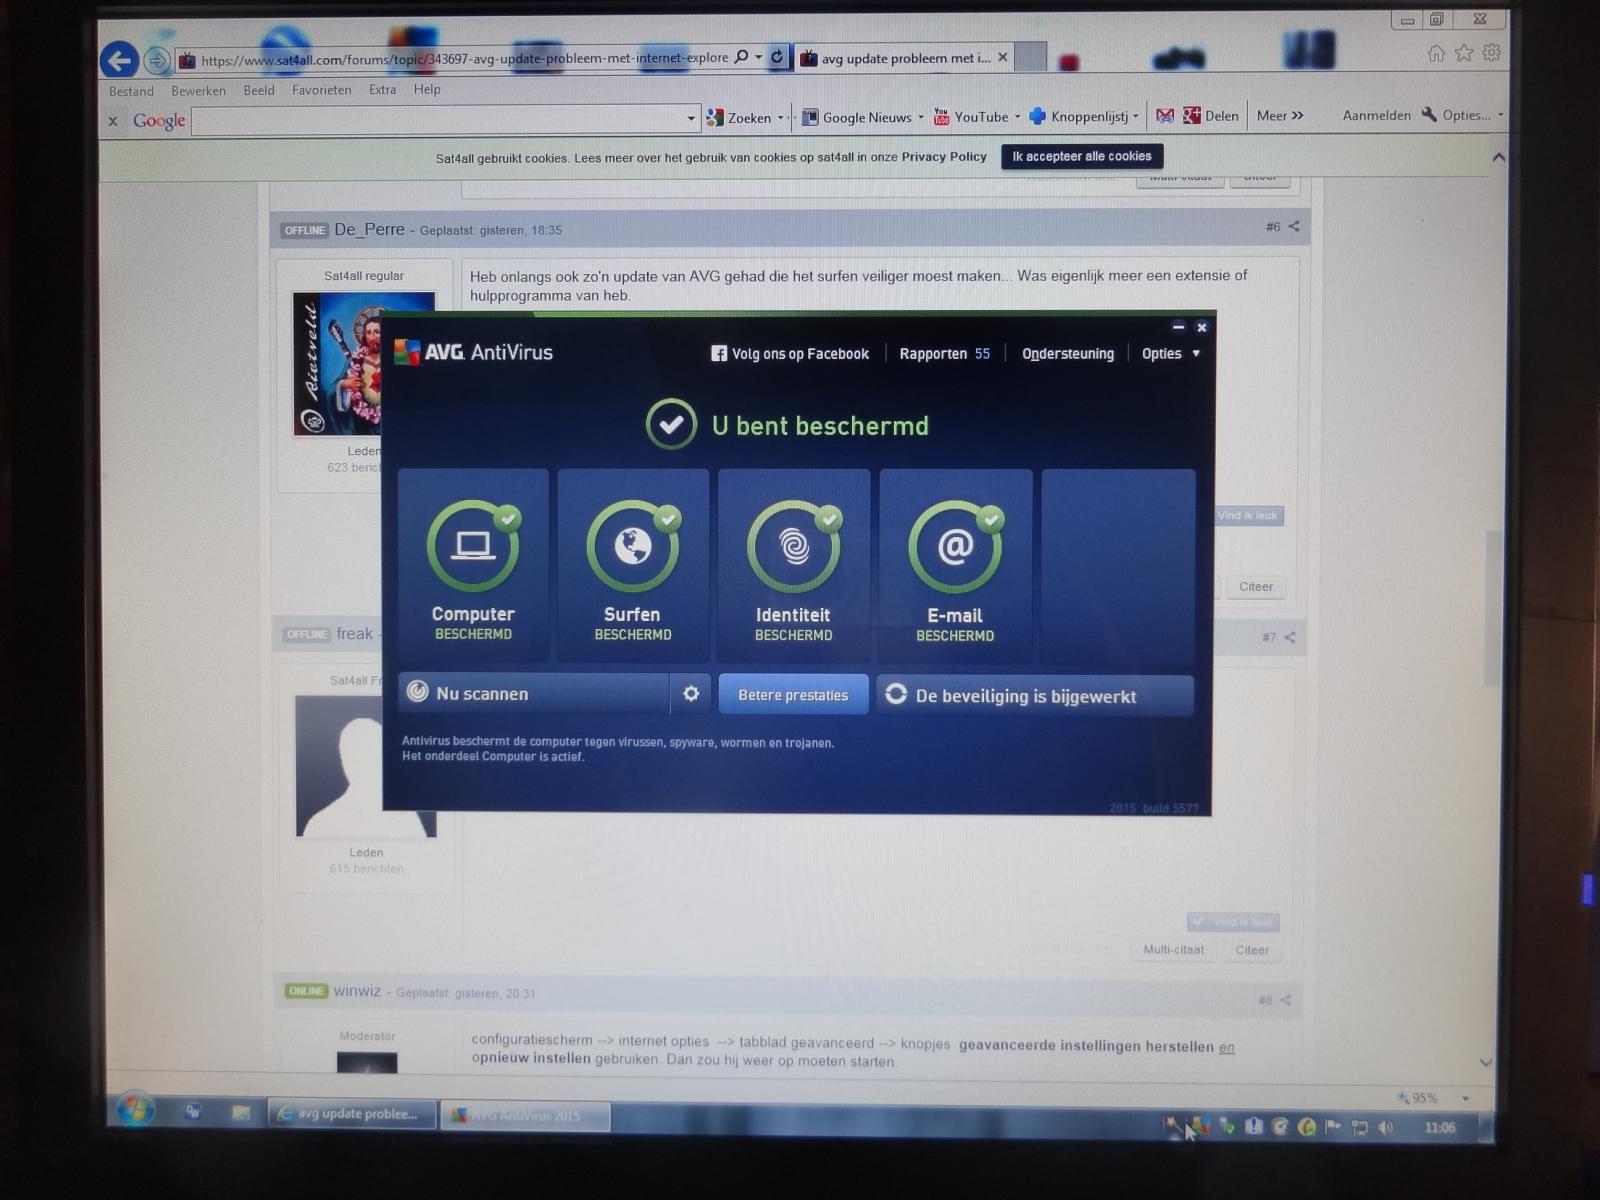1600x1200 pixels.
Task: Open the Favorites star icon
Action: click(x=1464, y=53)
